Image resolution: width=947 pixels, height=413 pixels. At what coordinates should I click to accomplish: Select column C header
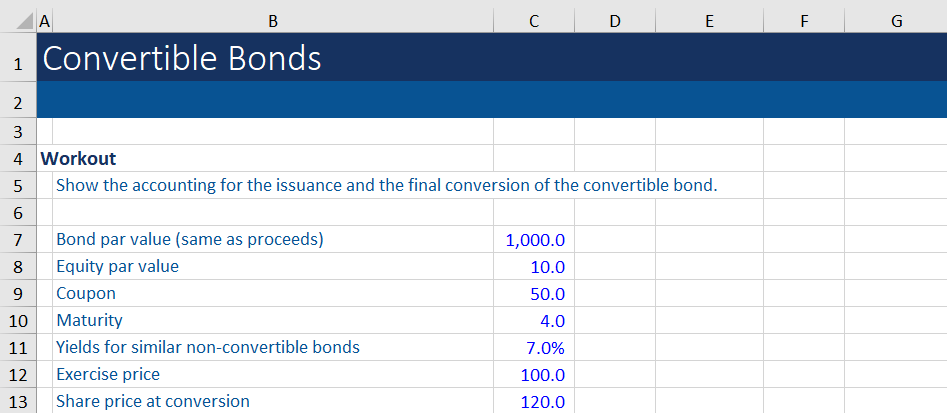534,20
